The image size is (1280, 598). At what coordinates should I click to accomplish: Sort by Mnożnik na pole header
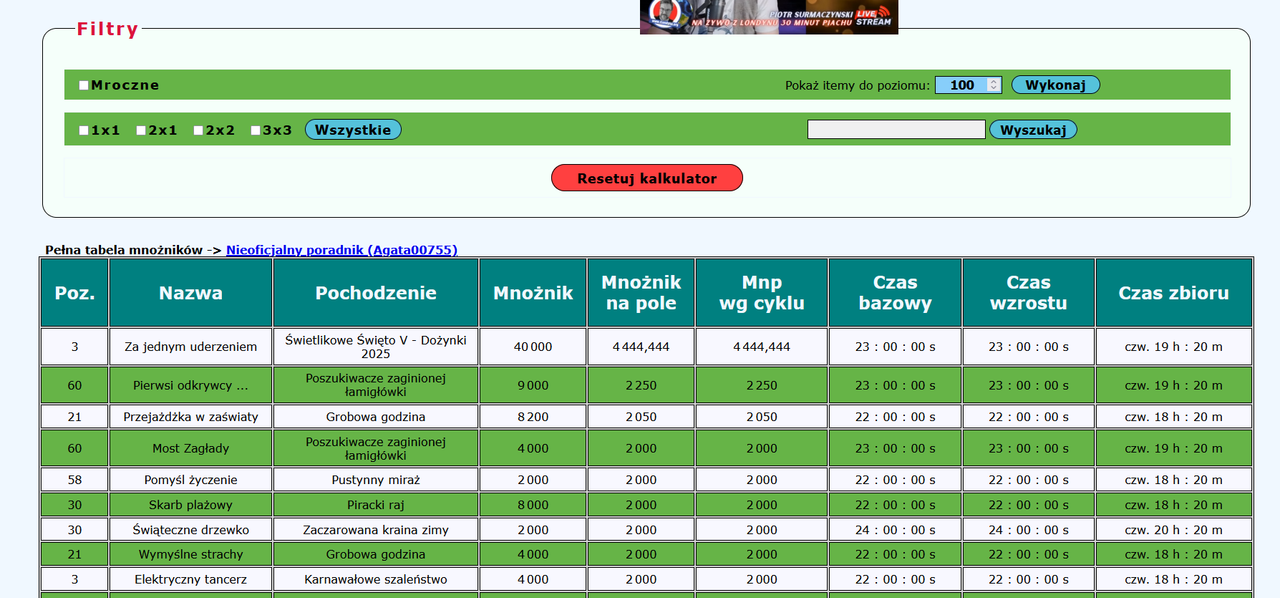(x=641, y=293)
